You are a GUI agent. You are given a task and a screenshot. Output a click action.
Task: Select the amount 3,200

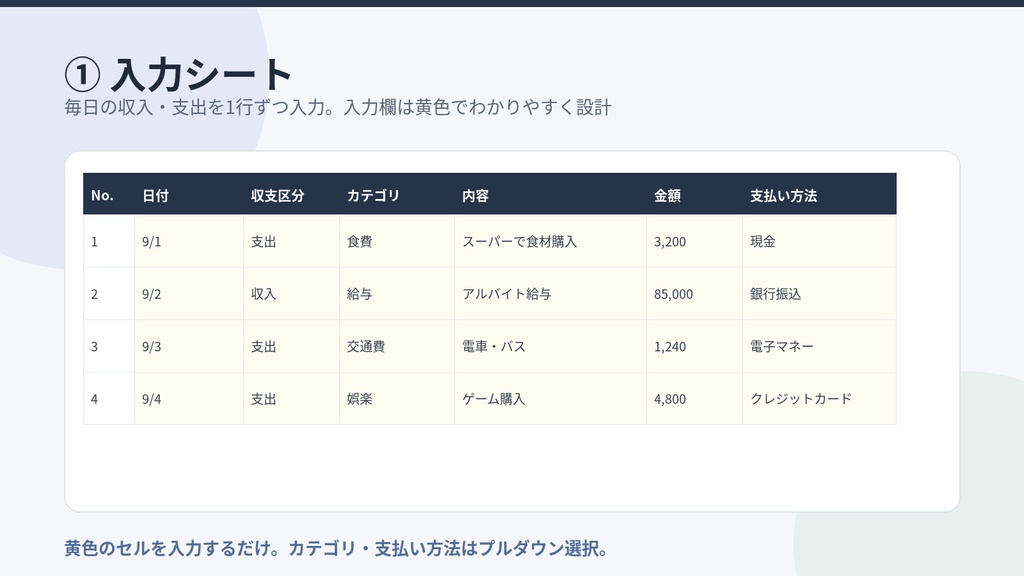point(694,241)
